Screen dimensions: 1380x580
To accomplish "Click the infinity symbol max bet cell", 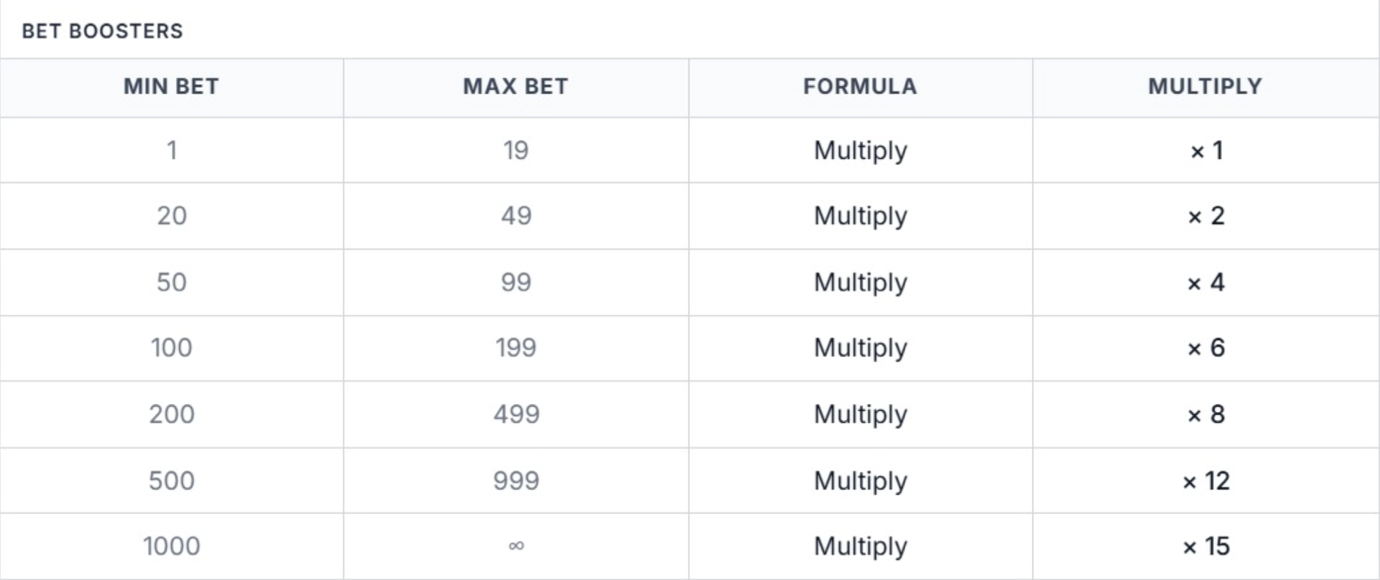I will [x=516, y=546].
